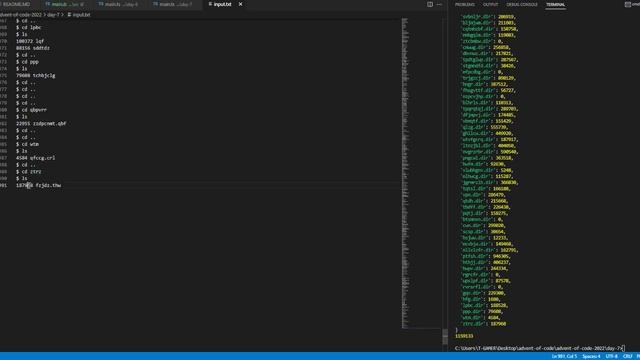The height and width of the screenshot is (360, 640).
Task: Change indentation via Spaces: 4 status item
Action: point(591,356)
